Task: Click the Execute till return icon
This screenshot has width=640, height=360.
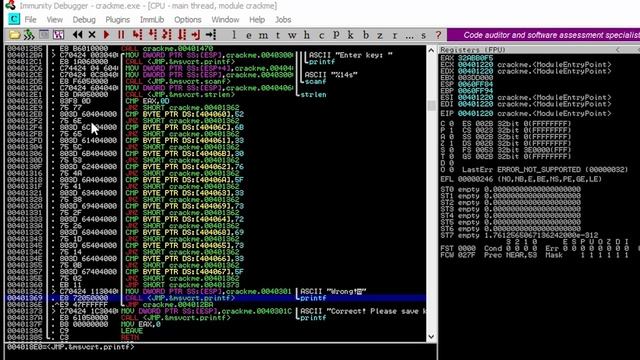Action: tap(196, 35)
